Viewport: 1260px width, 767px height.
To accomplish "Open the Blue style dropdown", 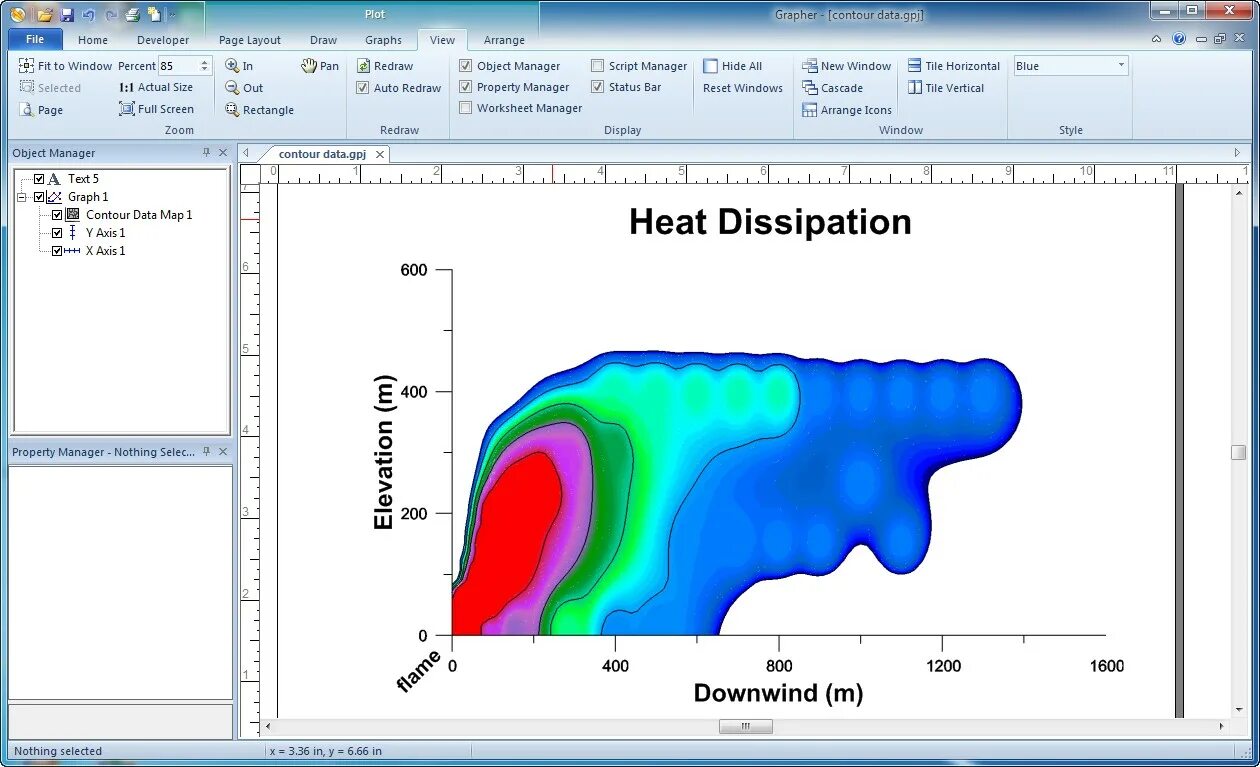I will click(x=1122, y=66).
